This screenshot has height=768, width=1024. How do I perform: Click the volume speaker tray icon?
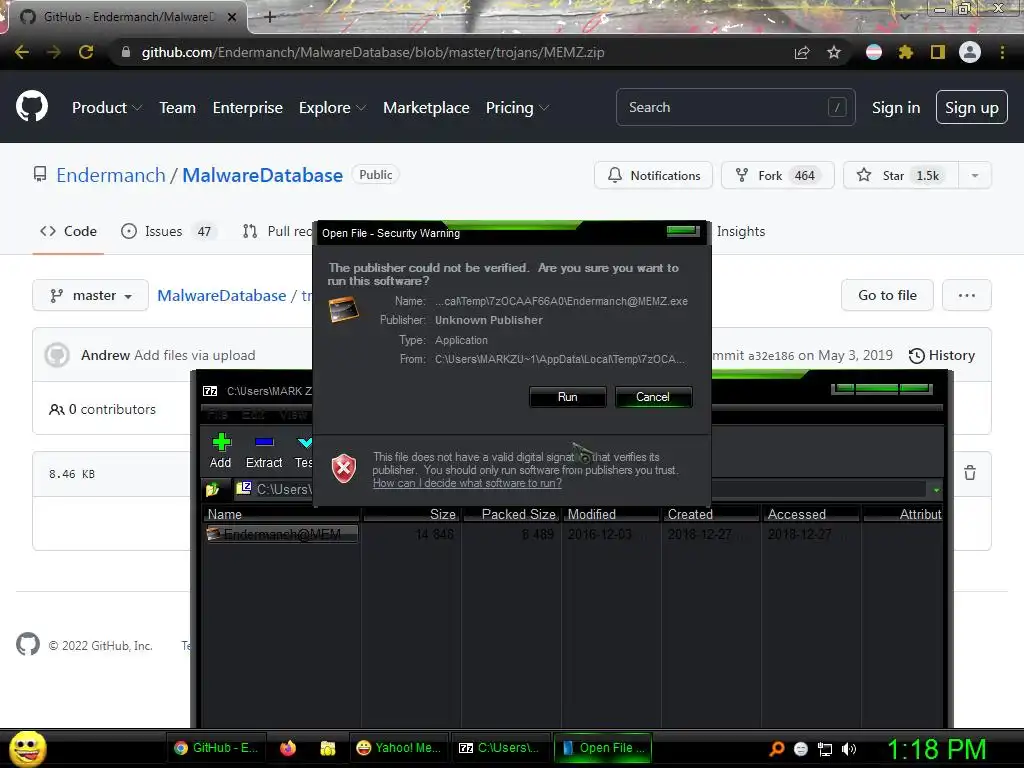coord(849,749)
